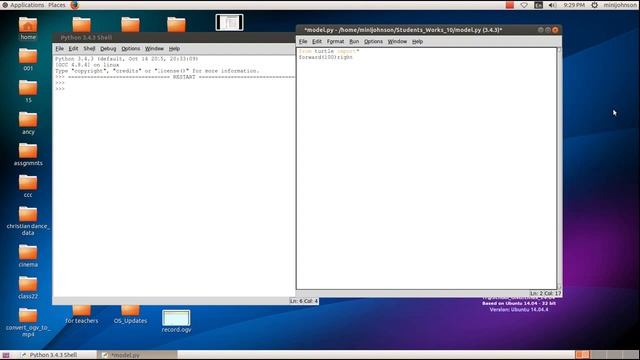Open Help menu in Python Shell window
The width and height of the screenshot is (640, 360).
[174, 49]
